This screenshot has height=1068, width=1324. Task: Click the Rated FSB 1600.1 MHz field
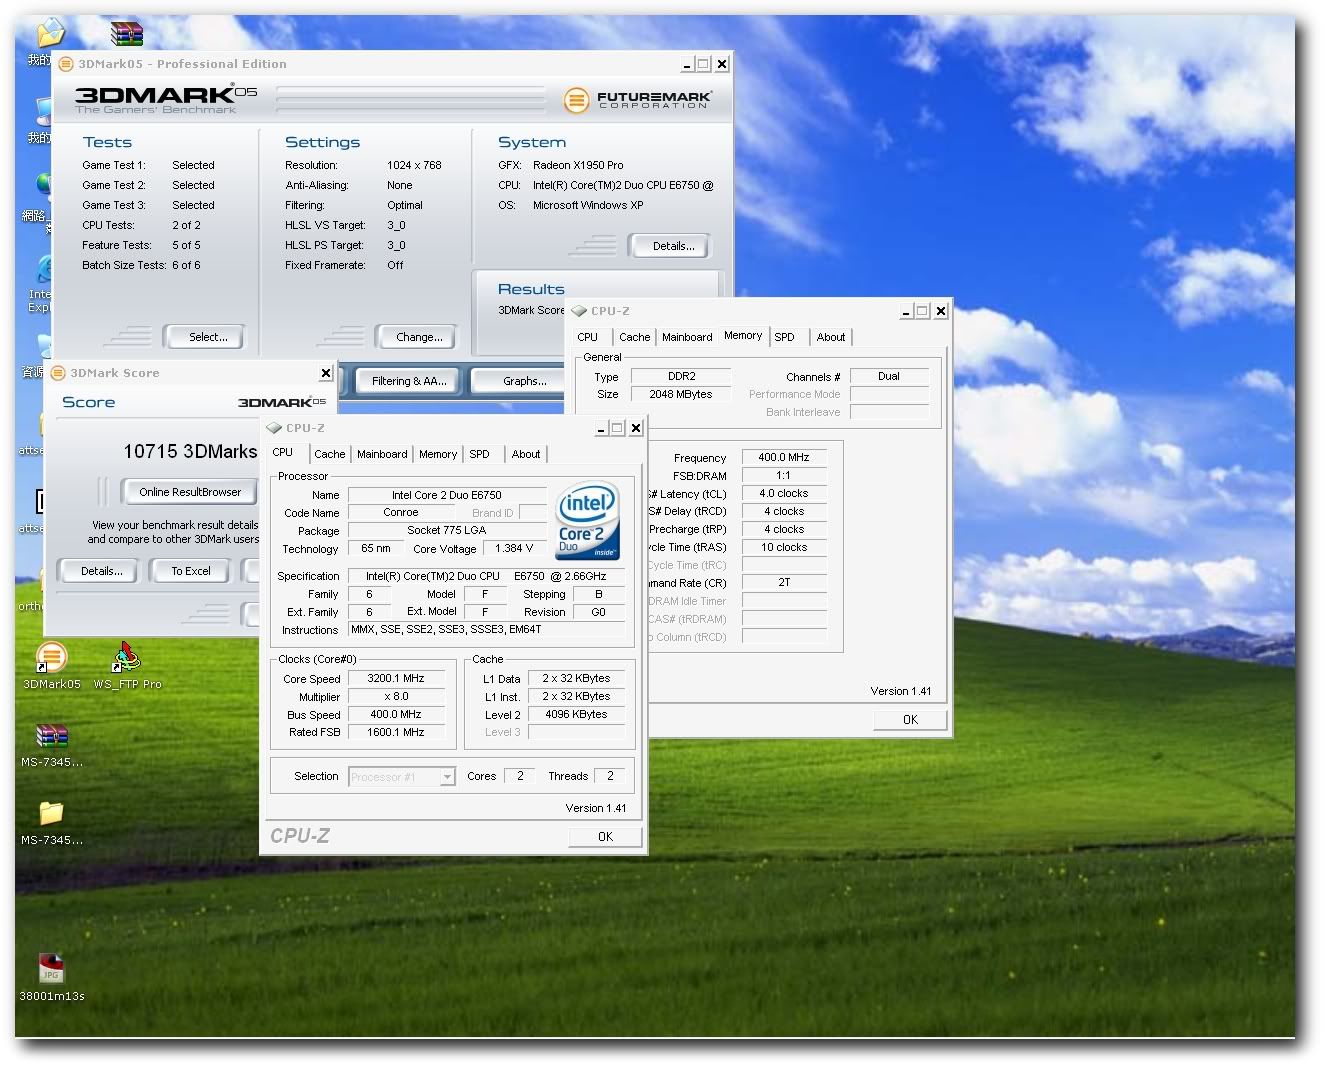(396, 732)
